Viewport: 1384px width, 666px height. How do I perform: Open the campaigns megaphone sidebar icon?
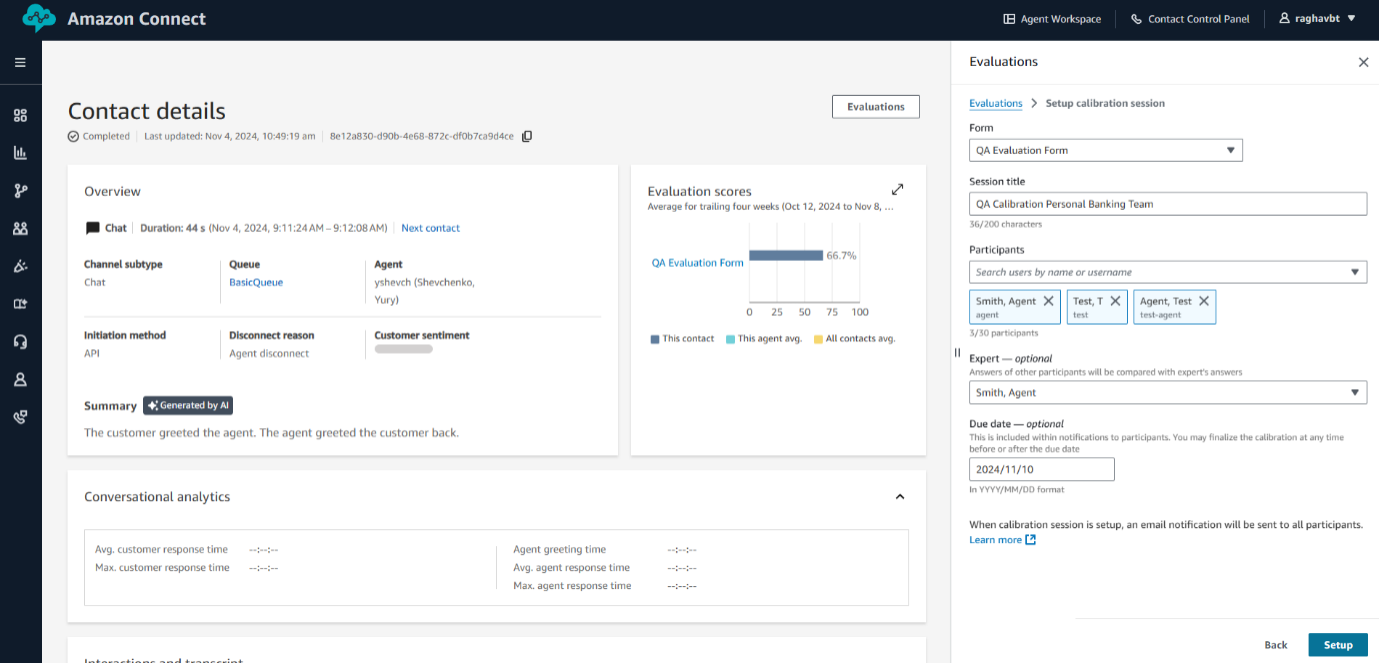pyautogui.click(x=20, y=266)
